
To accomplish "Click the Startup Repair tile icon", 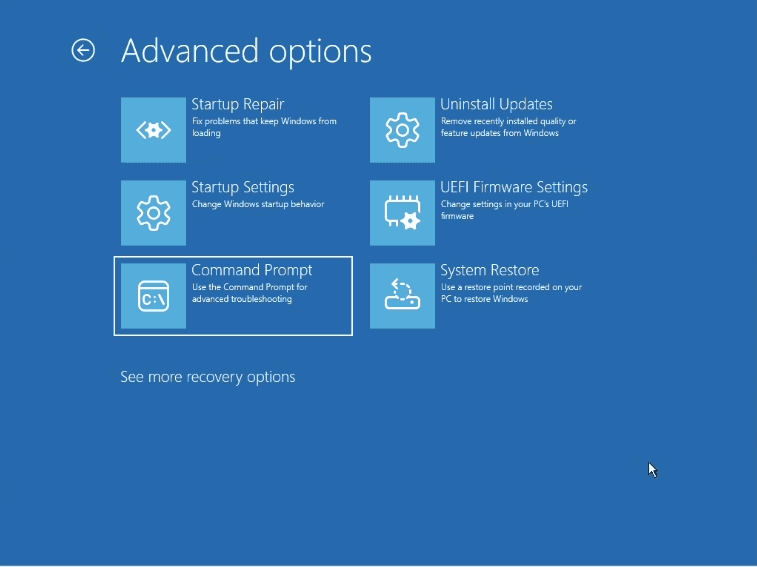I will tap(153, 130).
